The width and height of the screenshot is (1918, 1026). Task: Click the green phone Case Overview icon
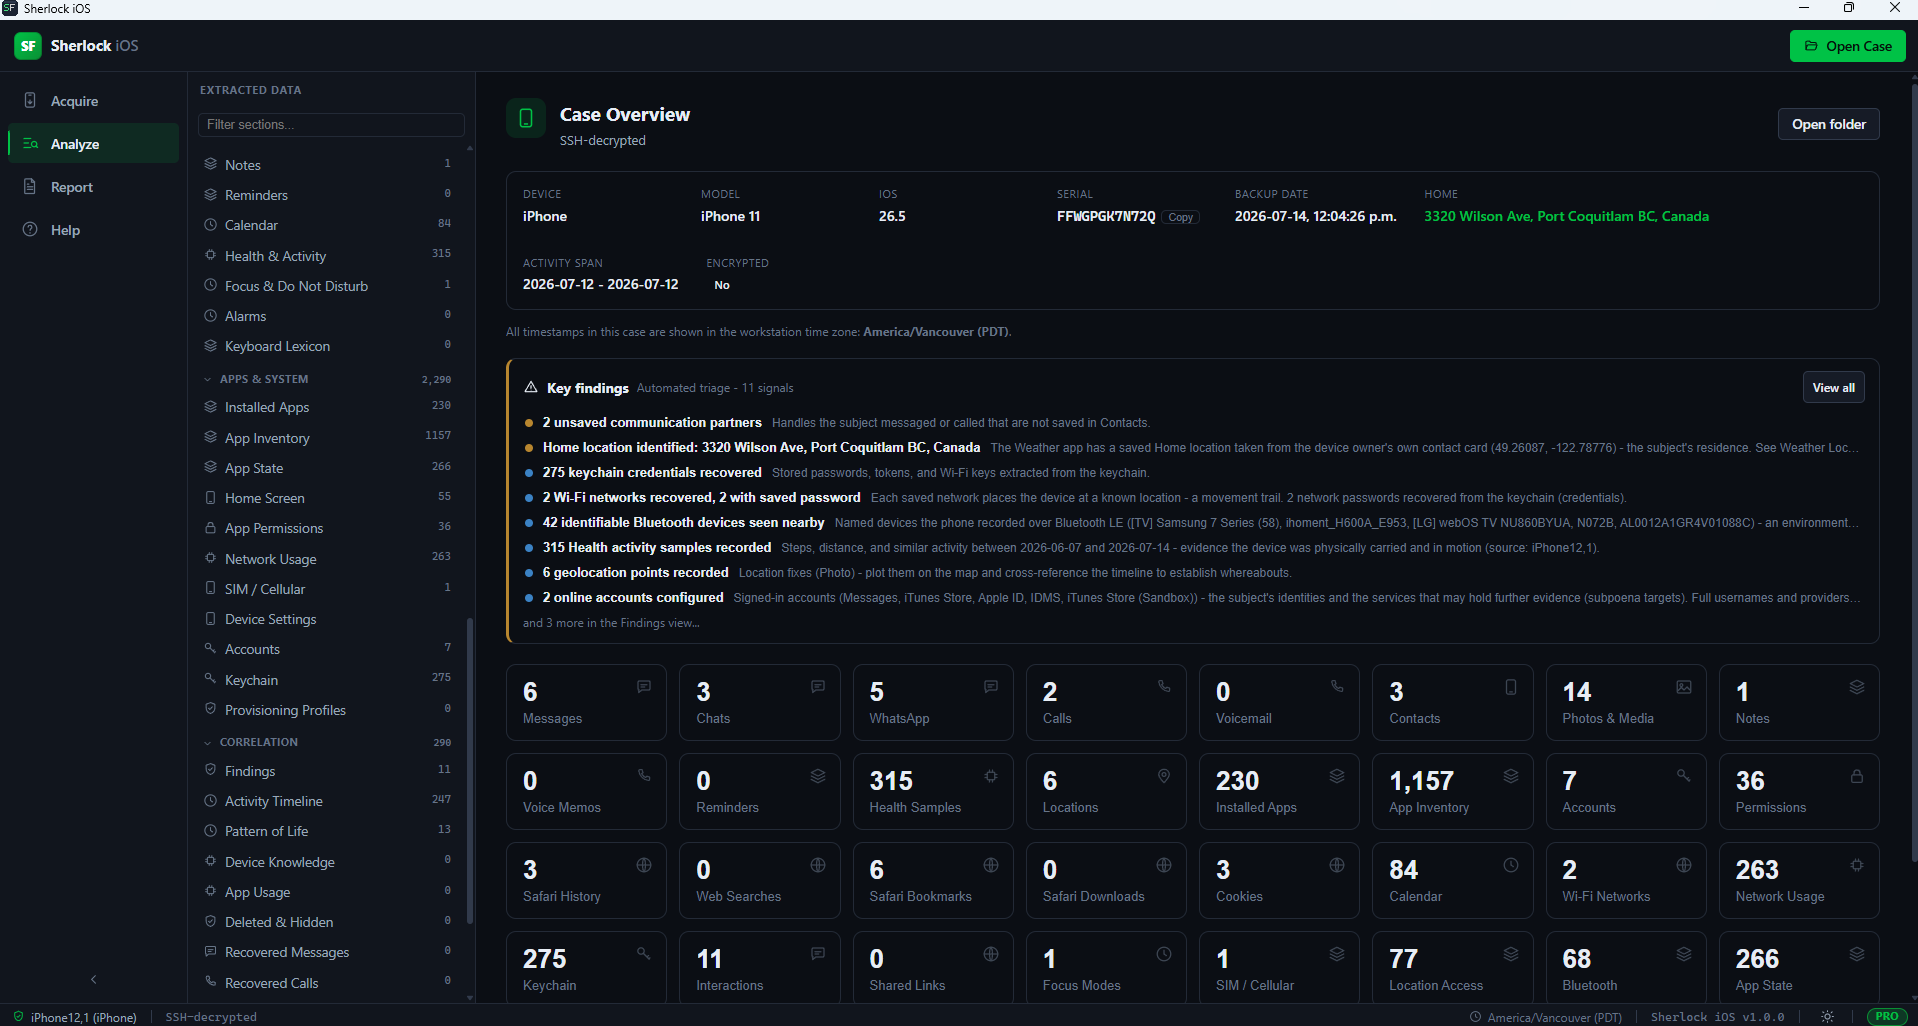point(526,118)
